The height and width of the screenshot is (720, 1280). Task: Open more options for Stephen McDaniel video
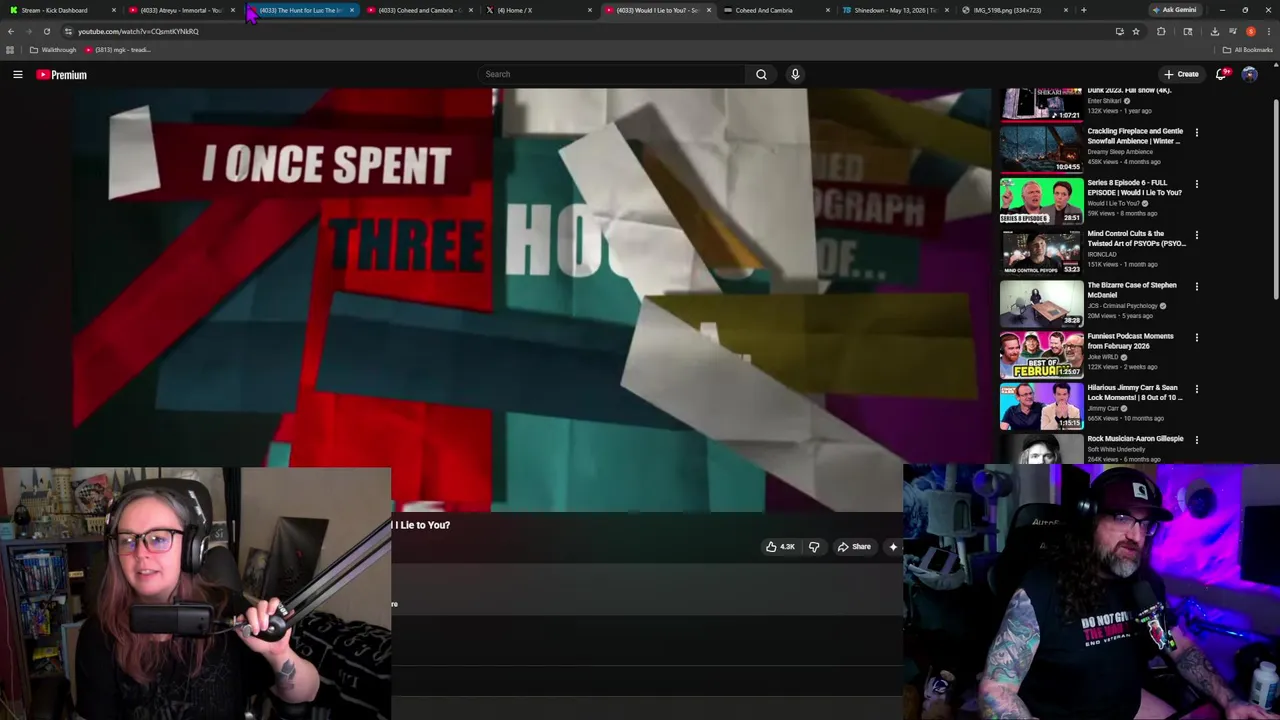(1196, 286)
